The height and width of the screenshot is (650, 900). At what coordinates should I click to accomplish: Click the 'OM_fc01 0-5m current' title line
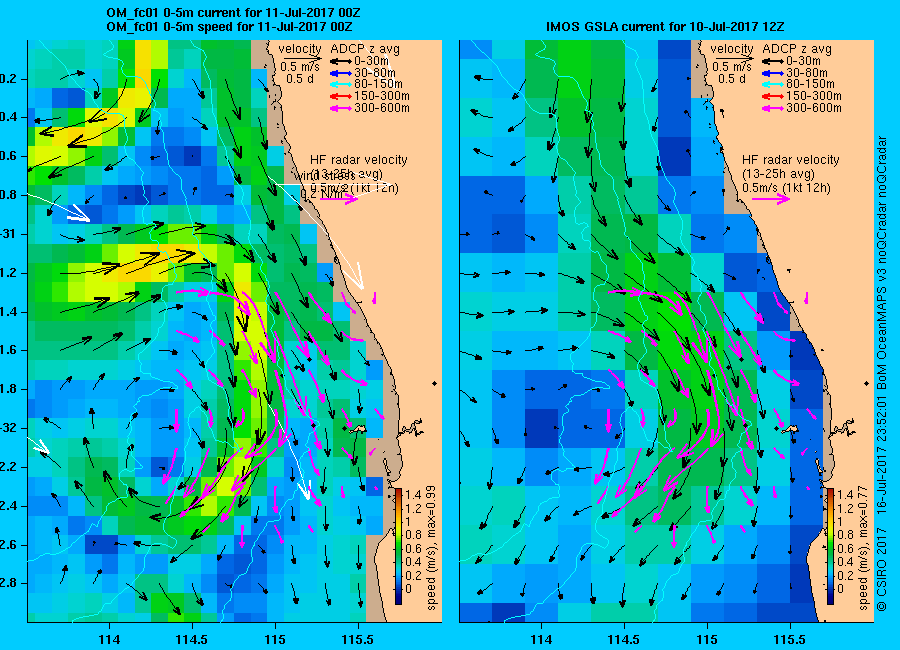[x=234, y=13]
